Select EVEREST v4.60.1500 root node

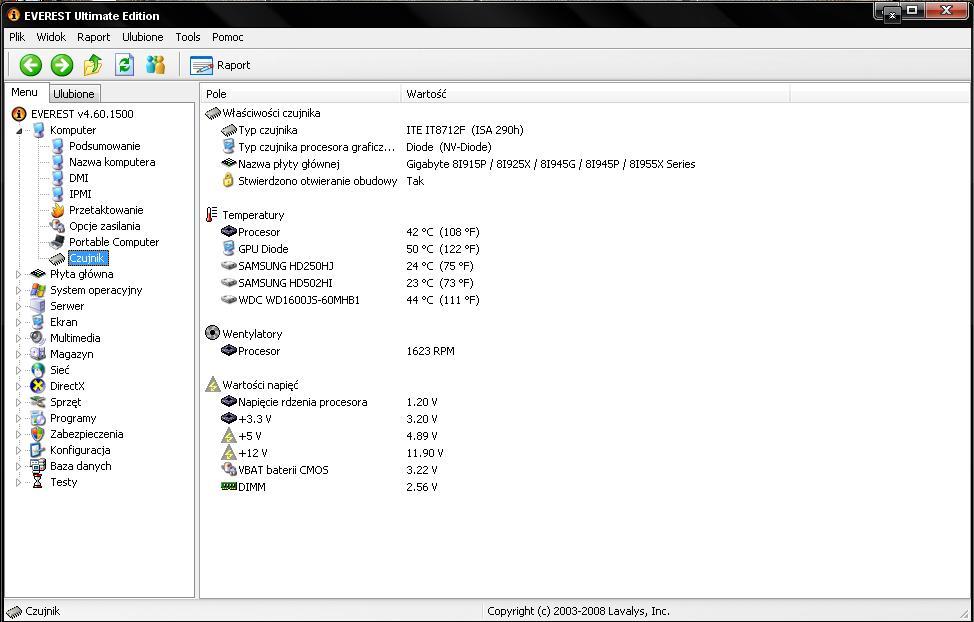coord(82,114)
